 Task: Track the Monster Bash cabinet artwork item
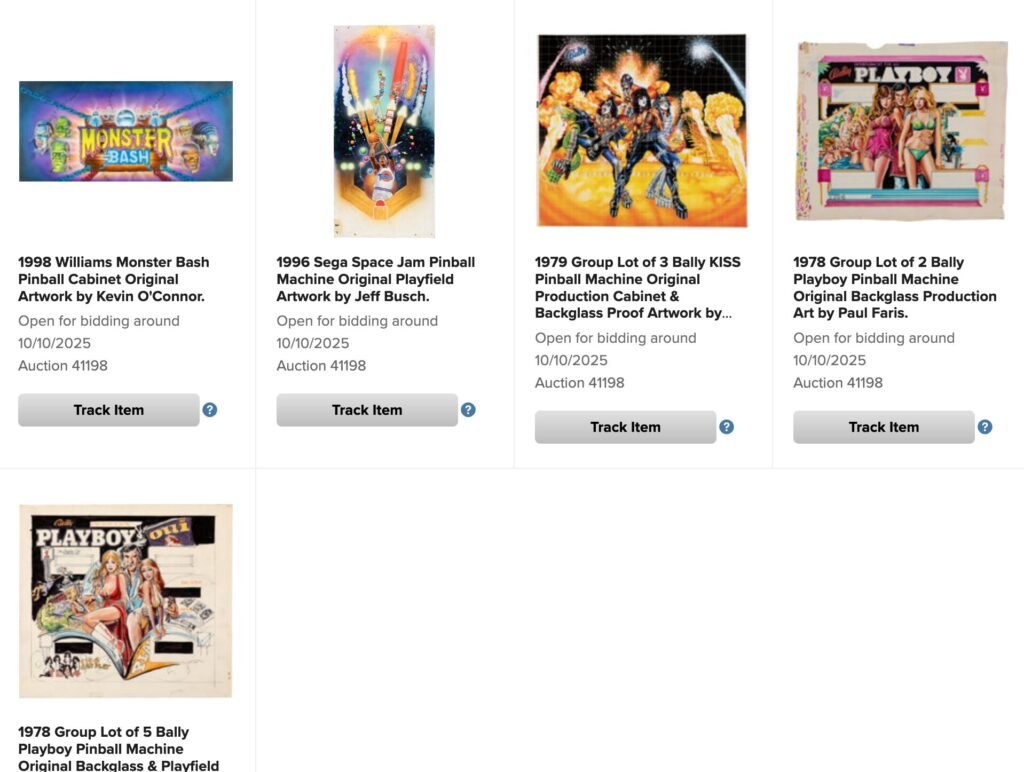pos(108,410)
